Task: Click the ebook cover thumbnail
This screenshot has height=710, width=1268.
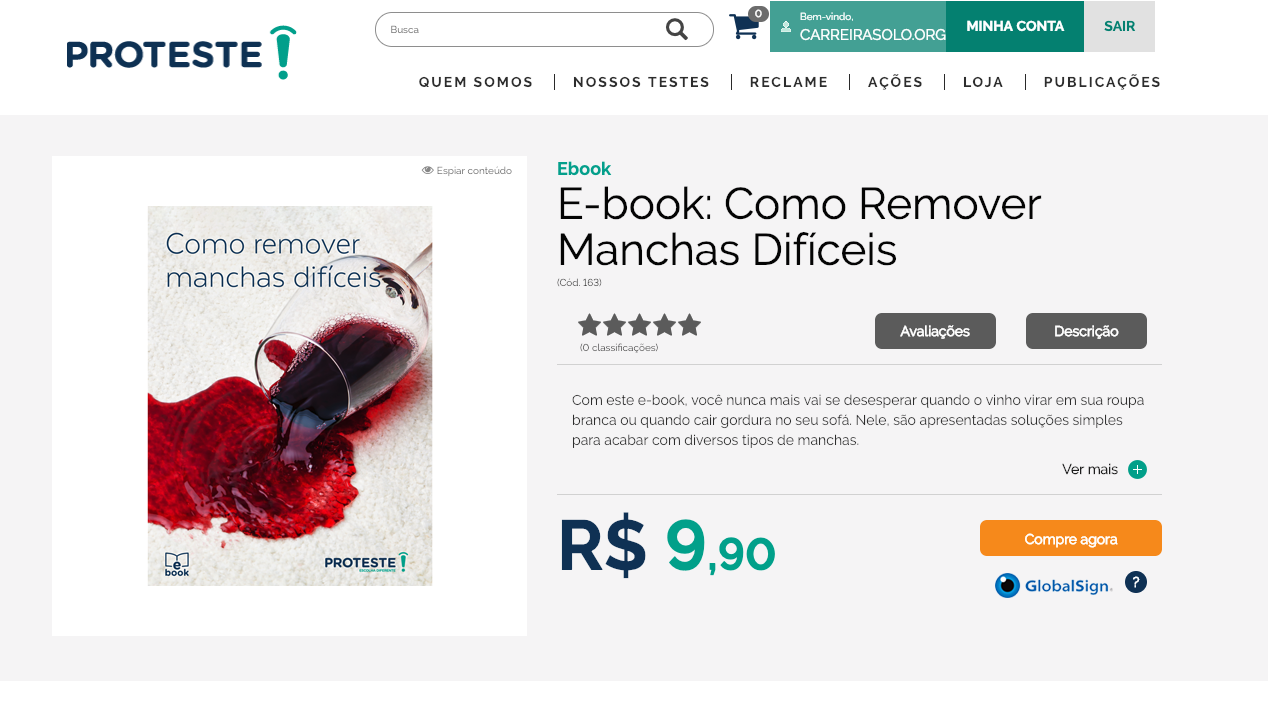Action: coord(290,396)
